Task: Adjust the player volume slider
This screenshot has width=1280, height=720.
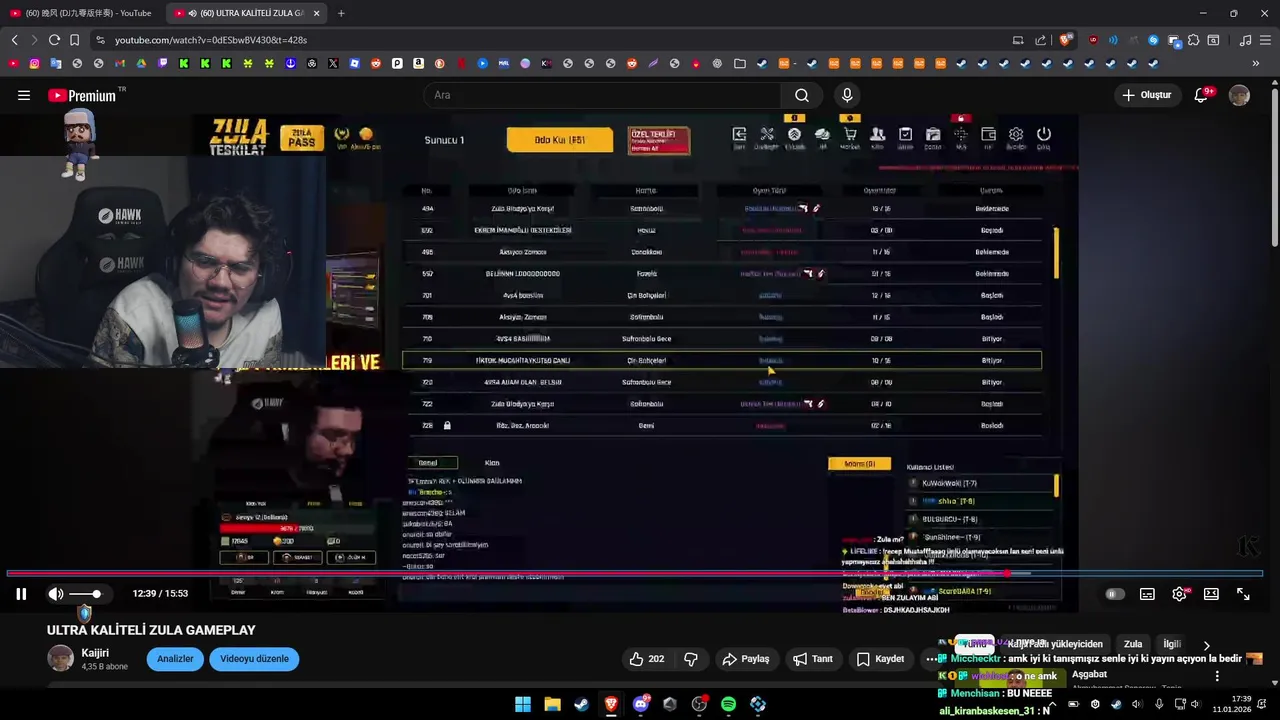Action: point(85,594)
